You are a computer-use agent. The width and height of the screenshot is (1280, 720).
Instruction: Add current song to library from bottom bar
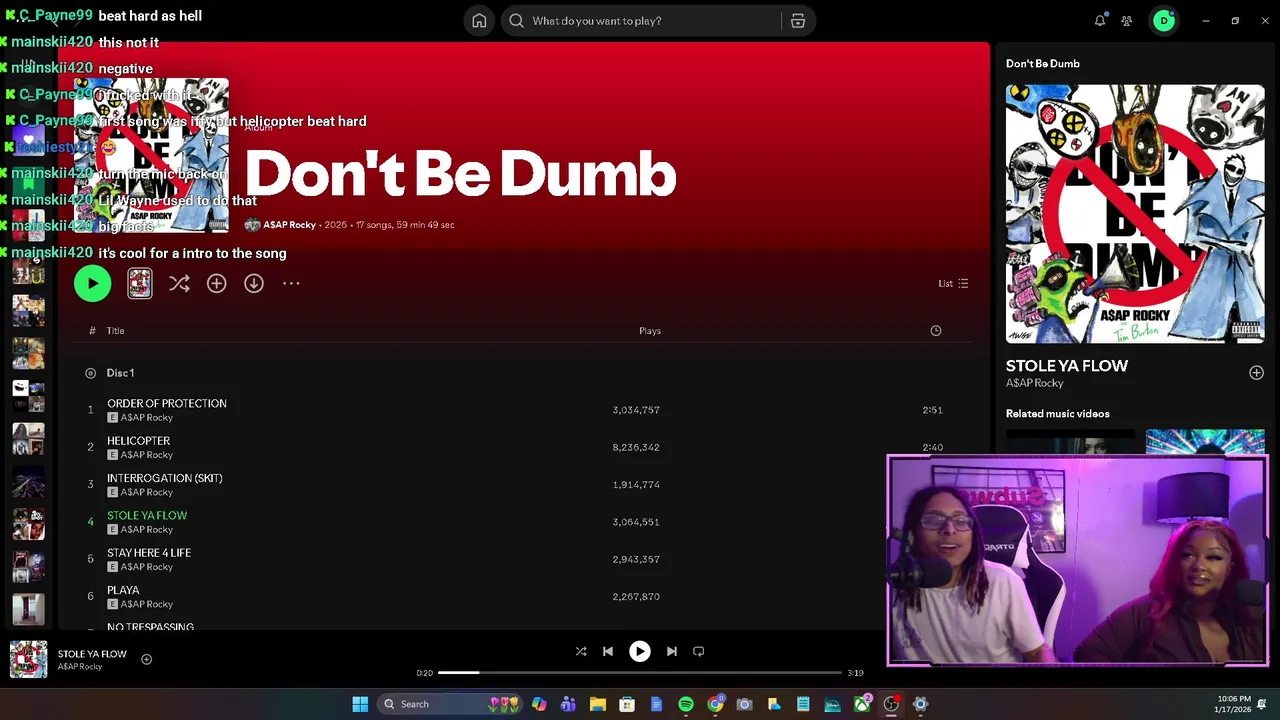[146, 659]
